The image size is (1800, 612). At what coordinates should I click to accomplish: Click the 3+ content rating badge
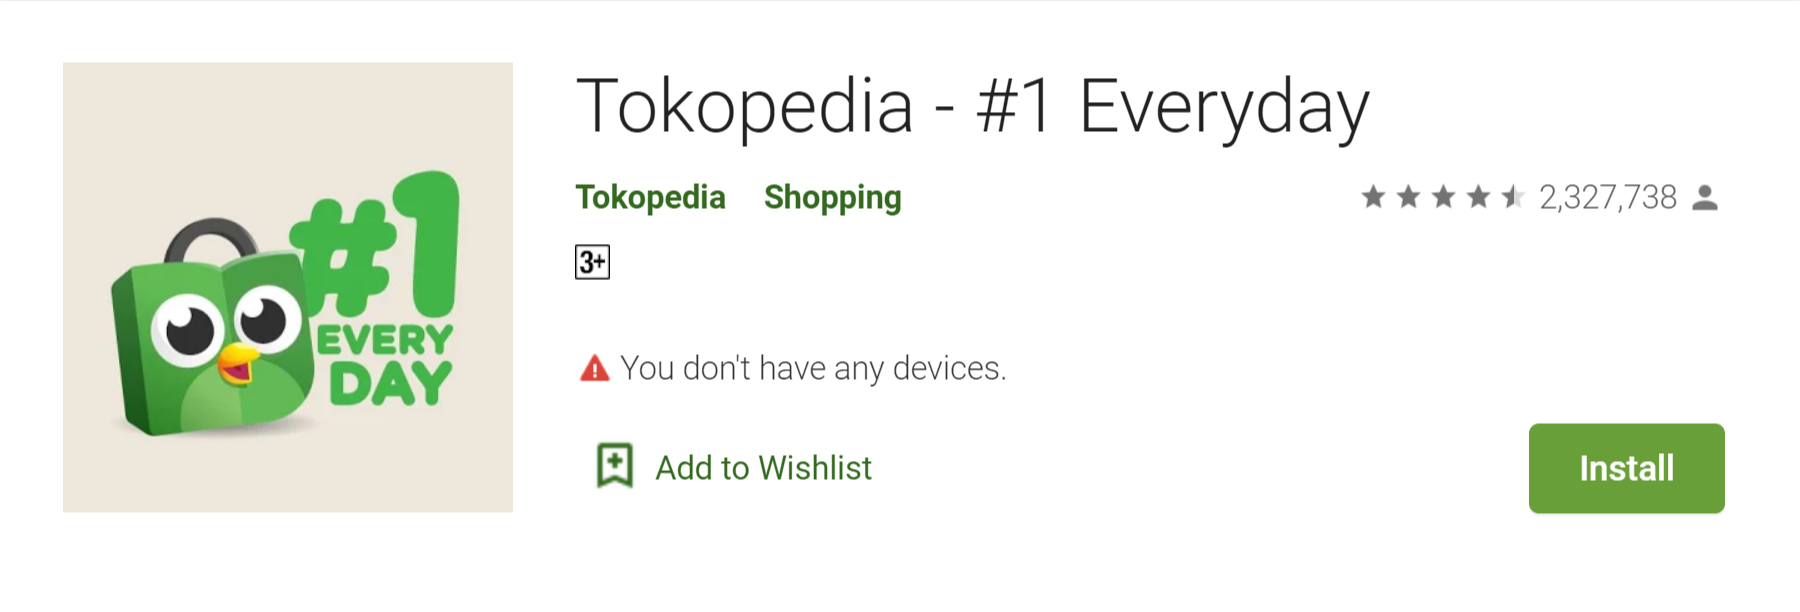coord(592,261)
